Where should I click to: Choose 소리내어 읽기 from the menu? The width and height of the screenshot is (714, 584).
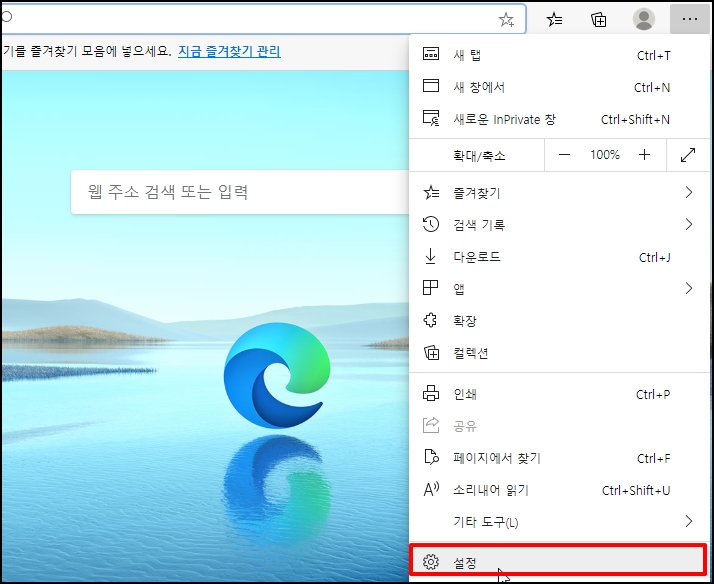point(559,490)
